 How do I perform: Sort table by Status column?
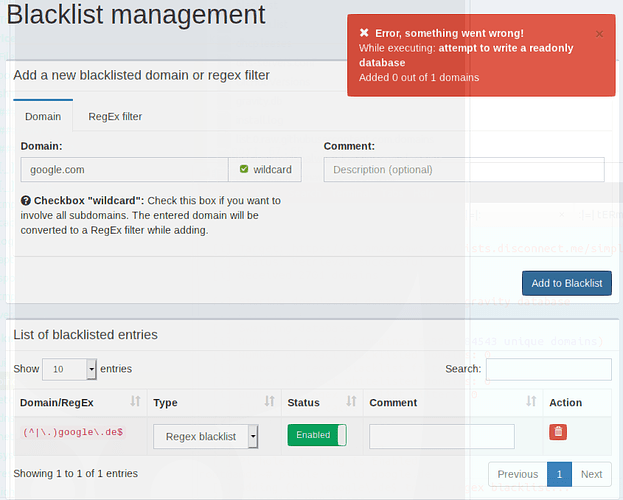click(351, 402)
